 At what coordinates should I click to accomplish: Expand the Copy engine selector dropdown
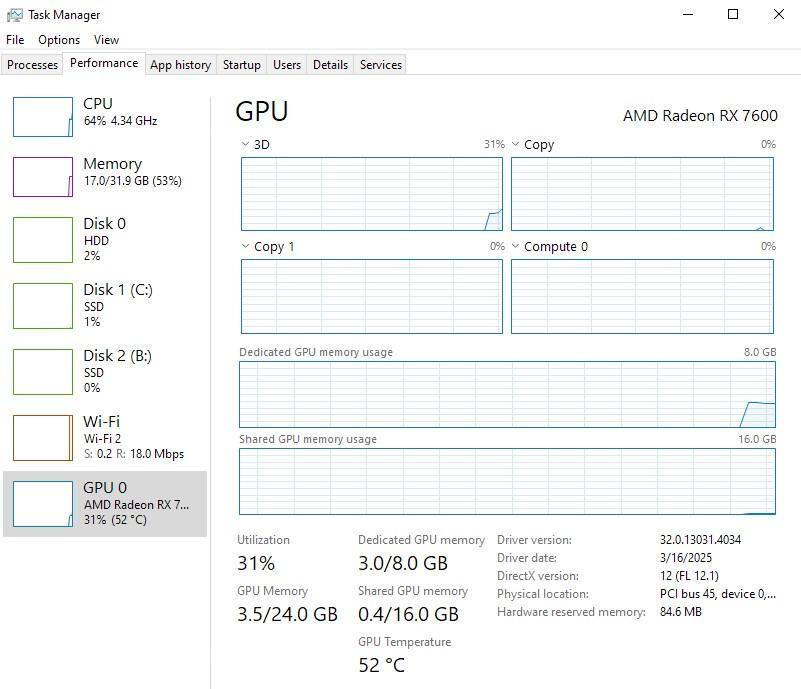(516, 145)
